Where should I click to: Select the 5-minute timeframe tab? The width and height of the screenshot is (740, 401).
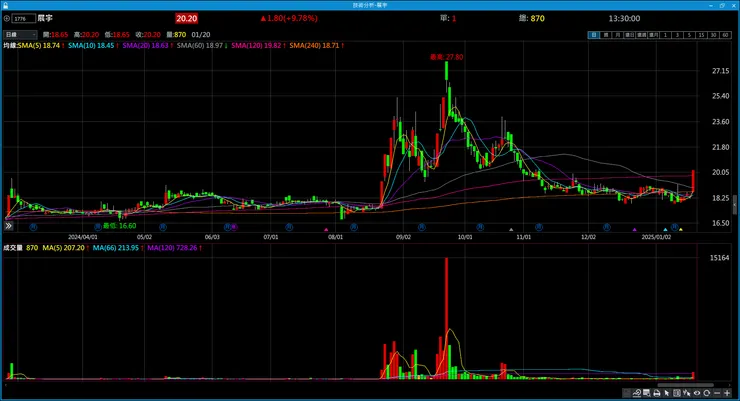tap(690, 35)
